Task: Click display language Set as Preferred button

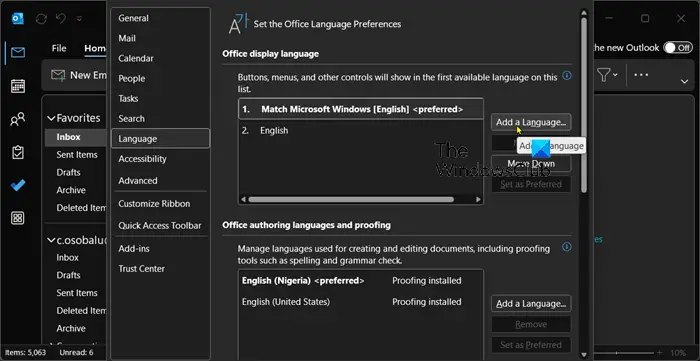Action: click(531, 184)
